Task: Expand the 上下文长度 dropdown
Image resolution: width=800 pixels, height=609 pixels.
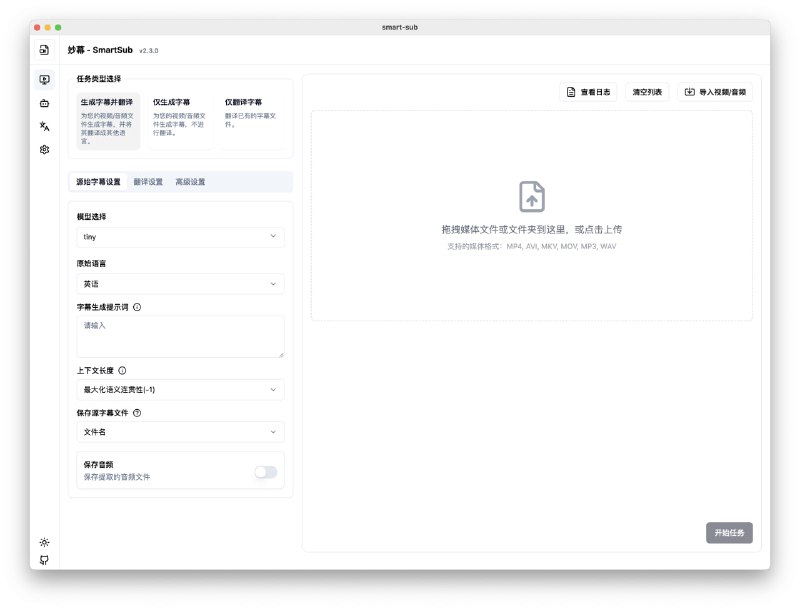Action: click(180, 390)
